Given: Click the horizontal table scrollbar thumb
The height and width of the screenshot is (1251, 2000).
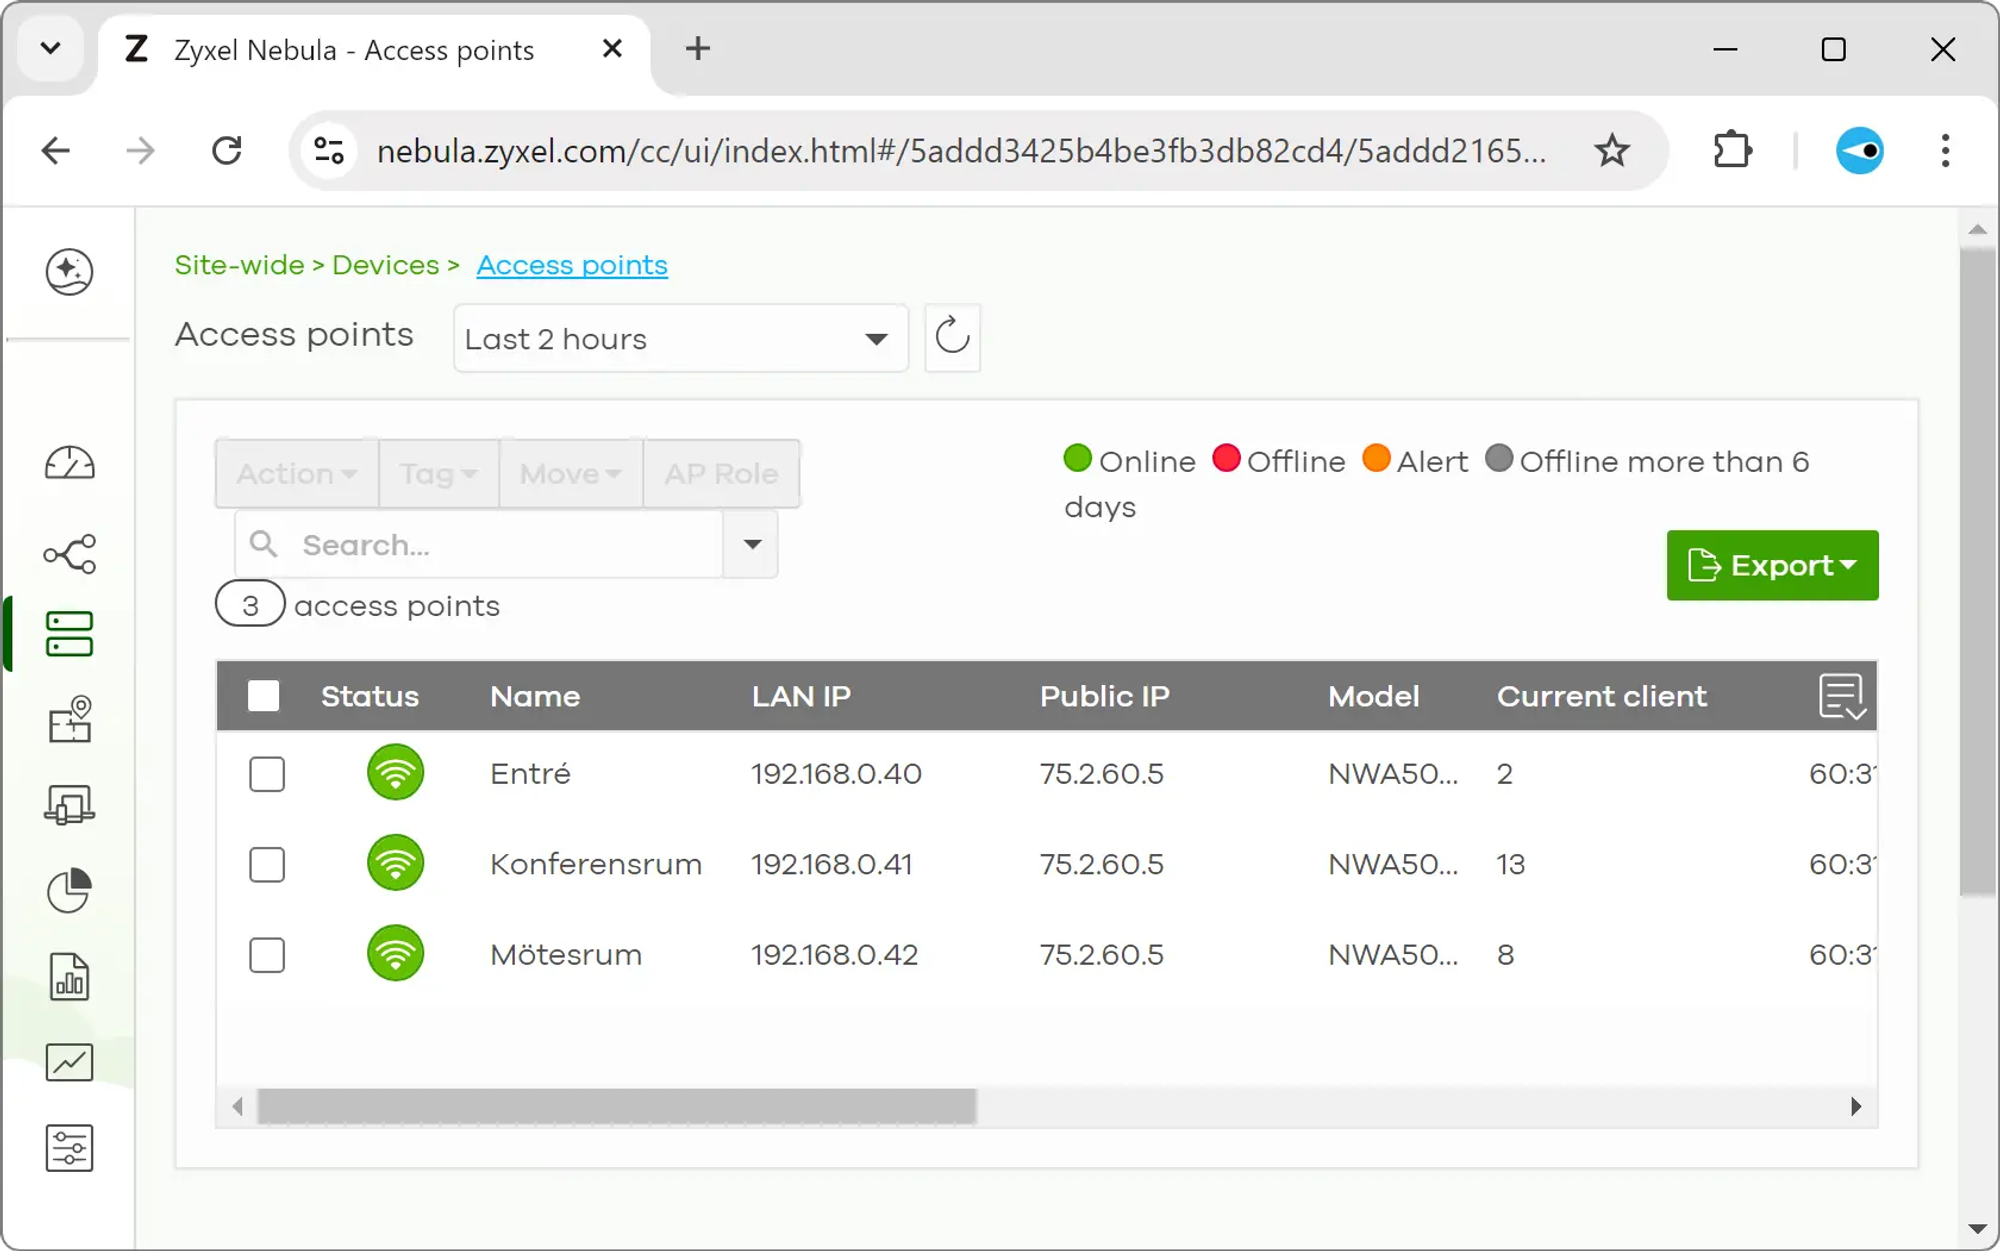Looking at the screenshot, I should 616,1106.
